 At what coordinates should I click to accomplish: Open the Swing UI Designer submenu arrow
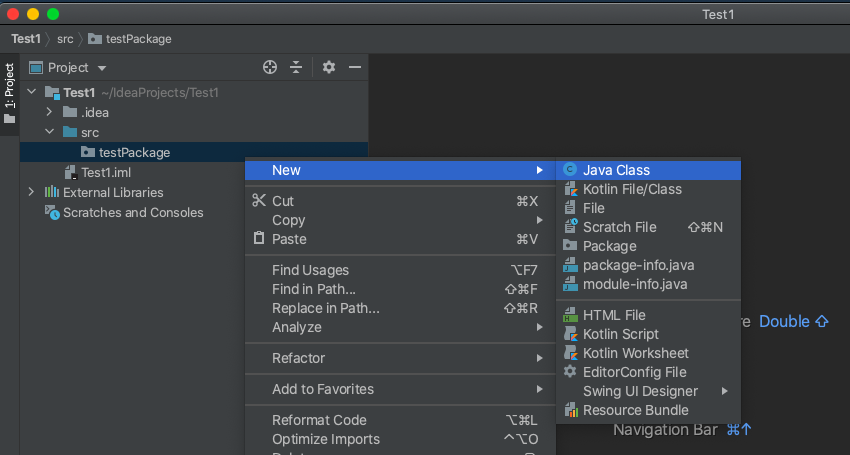pyautogui.click(x=725, y=391)
